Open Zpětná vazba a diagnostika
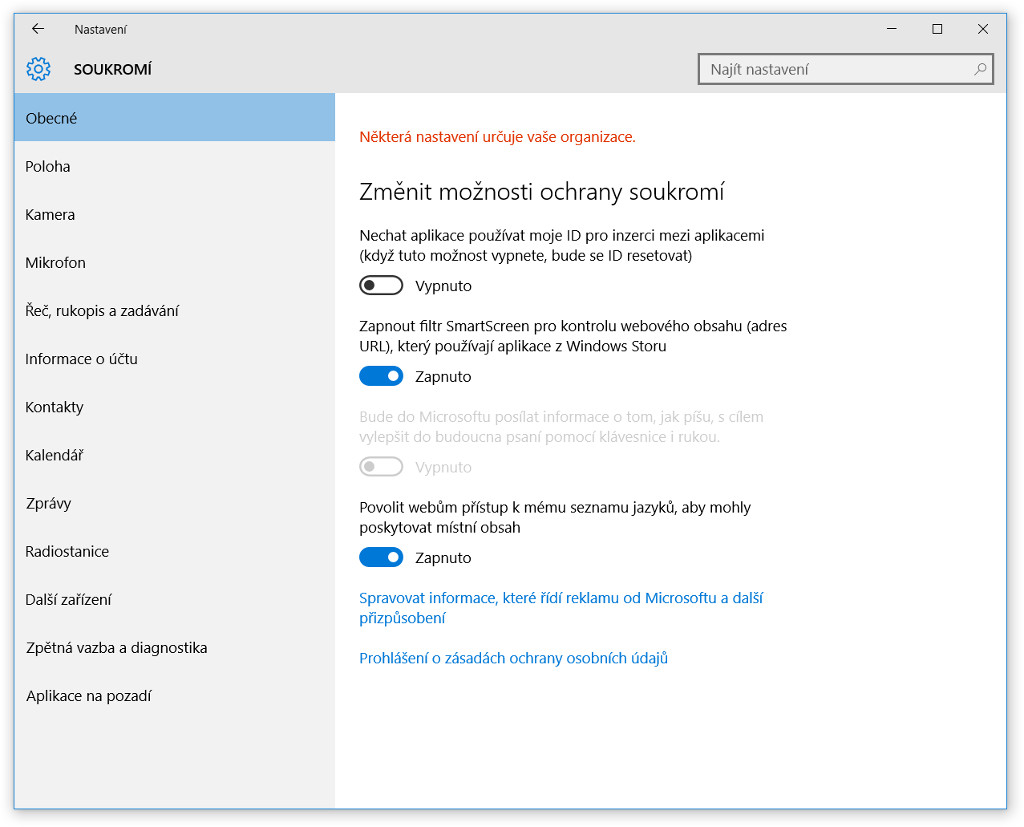This screenshot has width=1024, height=827. click(x=117, y=648)
